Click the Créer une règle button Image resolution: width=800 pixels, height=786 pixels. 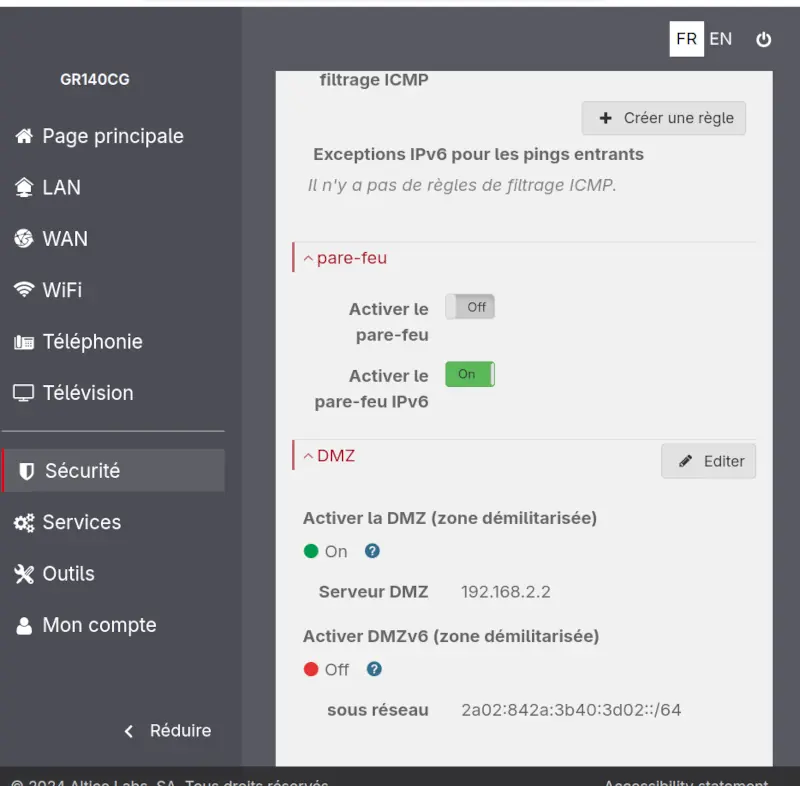point(663,118)
